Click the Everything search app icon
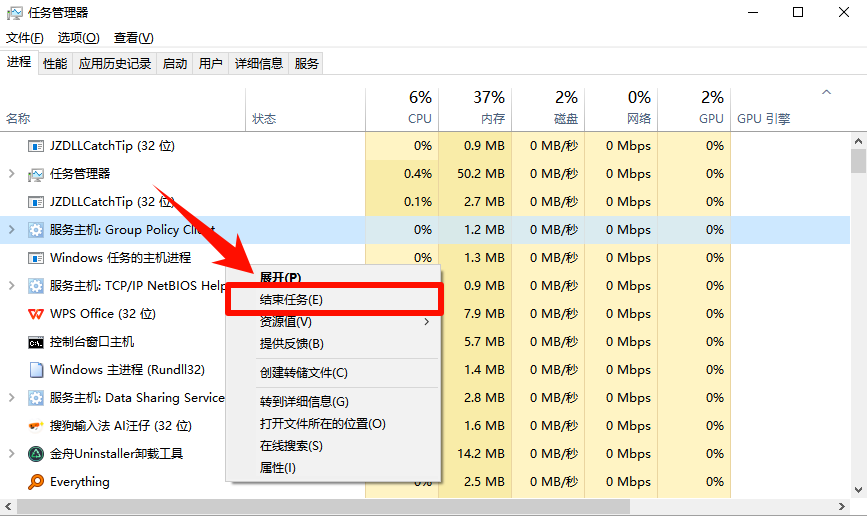This screenshot has width=867, height=517. [x=36, y=482]
